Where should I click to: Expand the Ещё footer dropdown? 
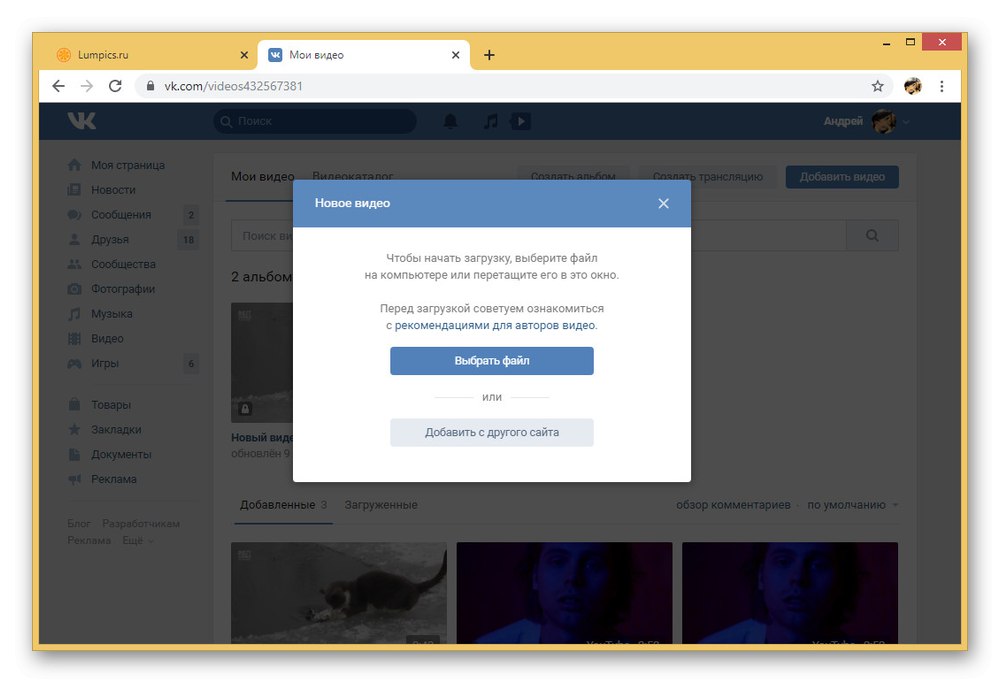tap(137, 540)
